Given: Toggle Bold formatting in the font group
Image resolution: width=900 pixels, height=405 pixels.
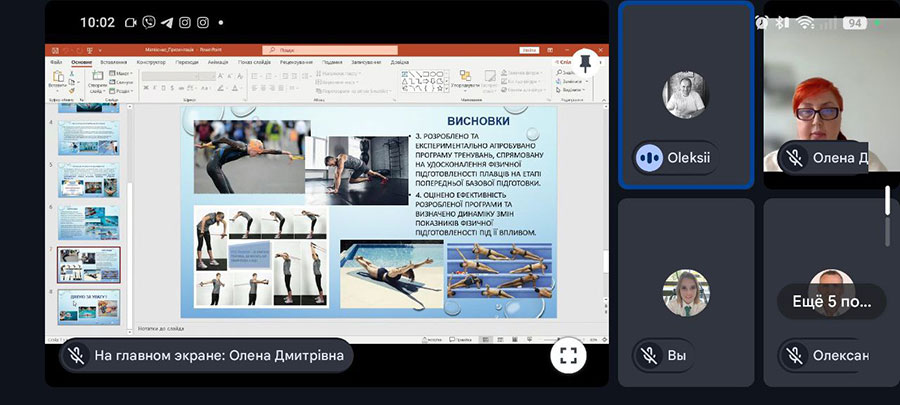Looking at the screenshot, I should [146, 88].
